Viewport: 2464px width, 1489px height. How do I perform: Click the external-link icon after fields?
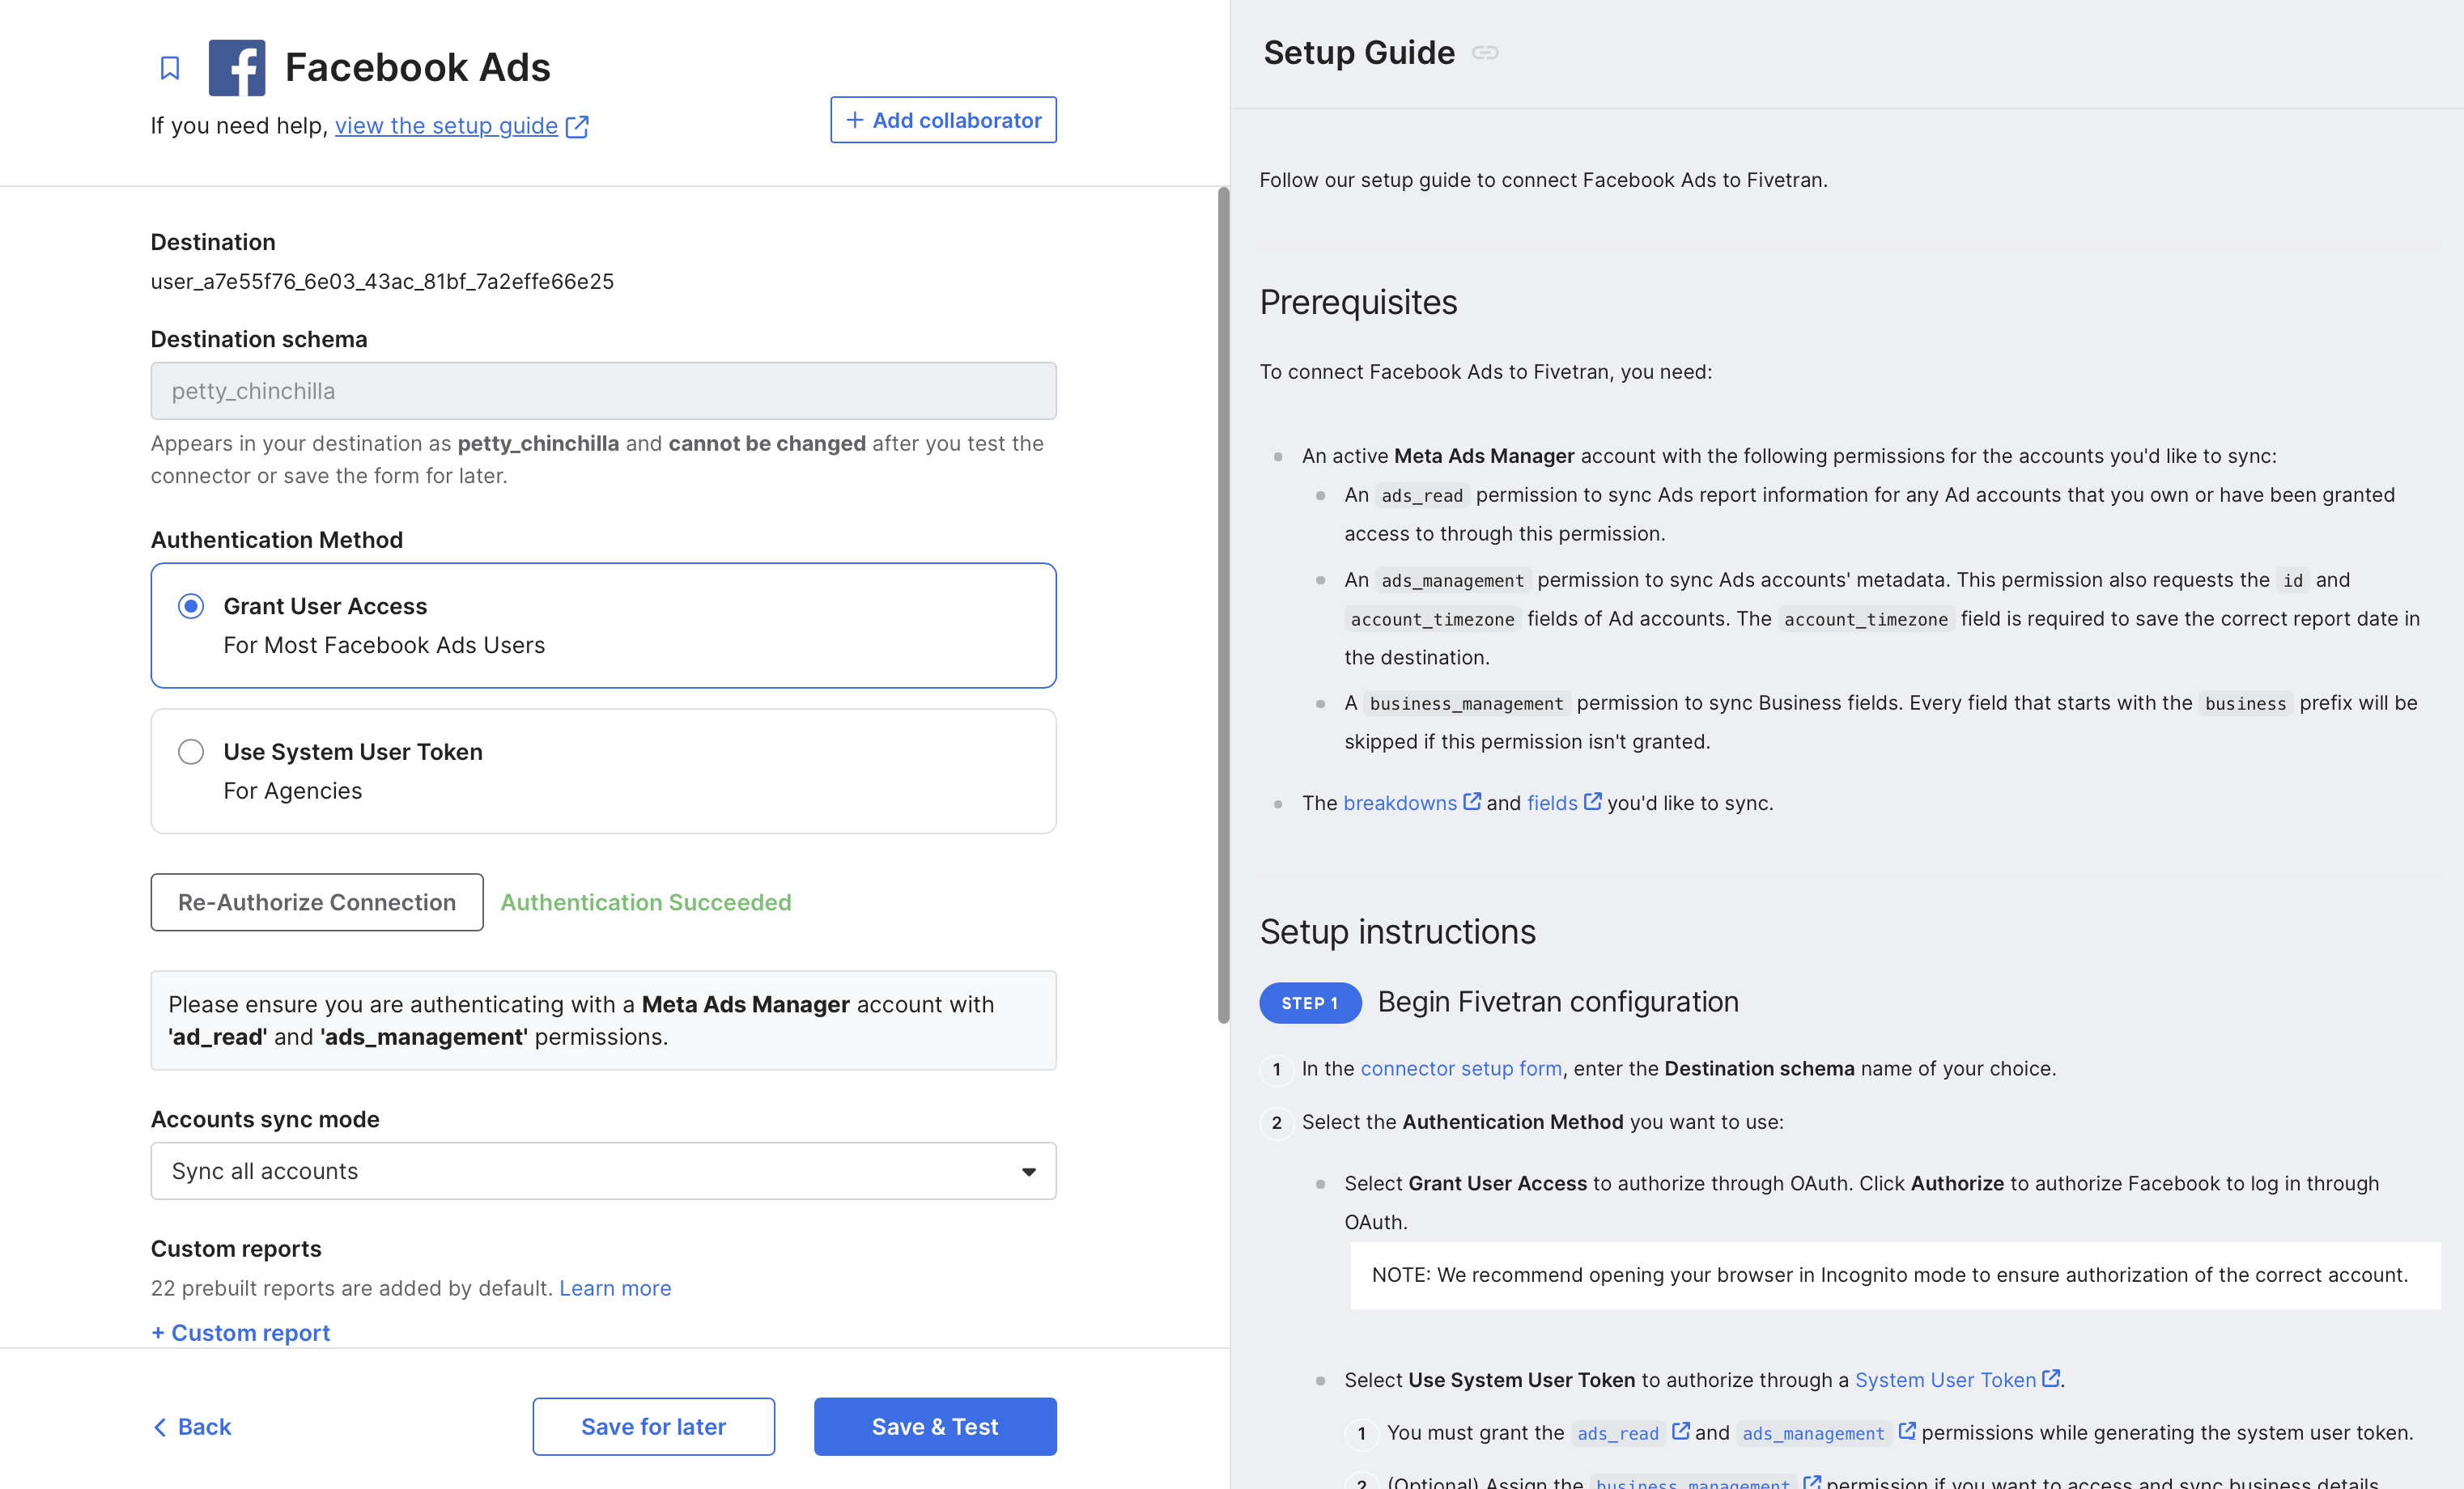(x=1593, y=802)
